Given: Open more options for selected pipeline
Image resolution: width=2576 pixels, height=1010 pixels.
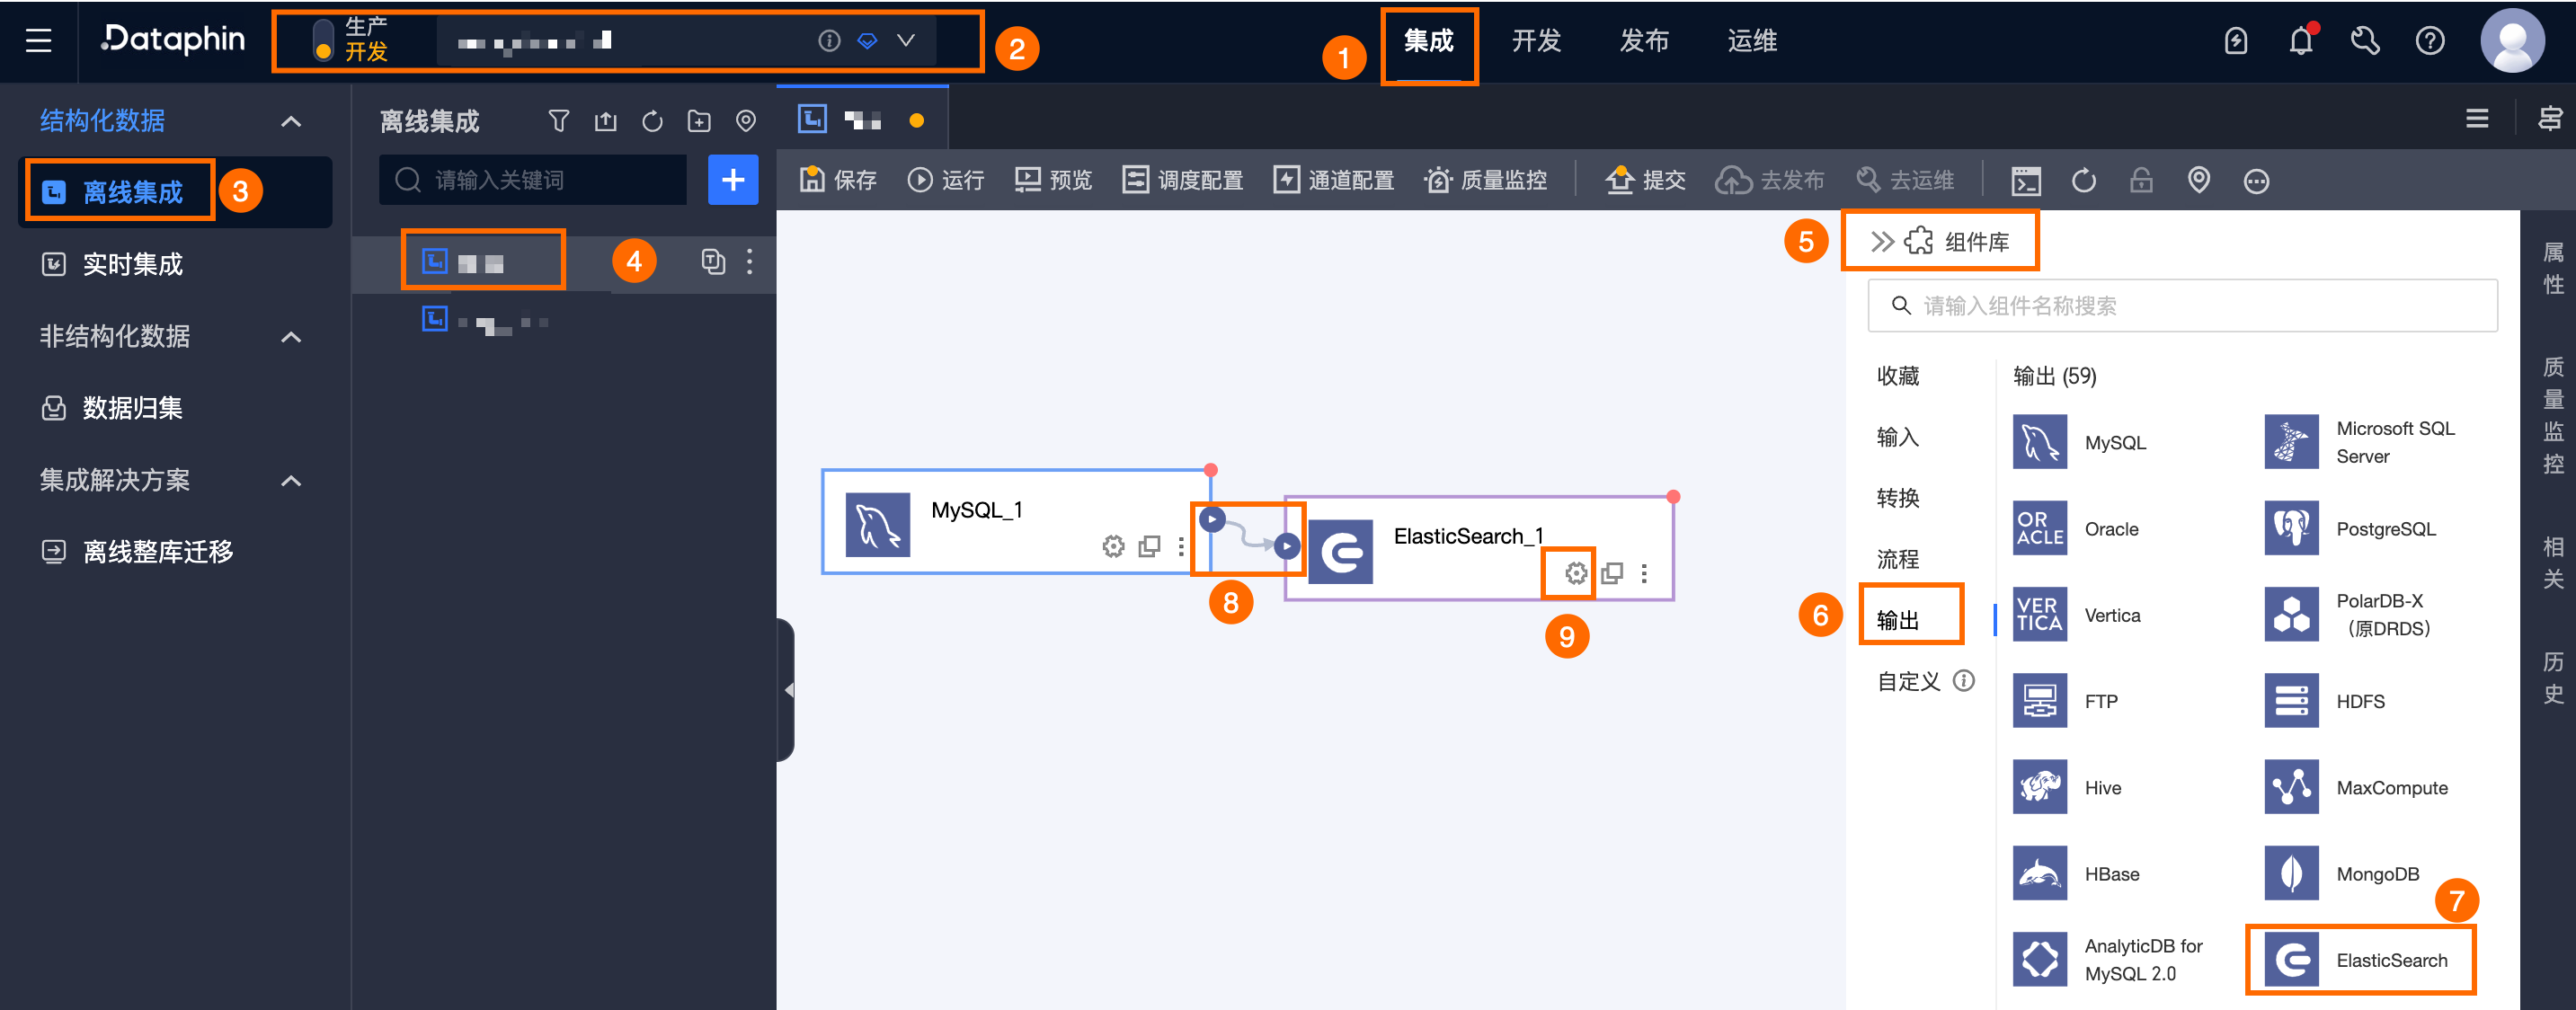Looking at the screenshot, I should coord(750,262).
